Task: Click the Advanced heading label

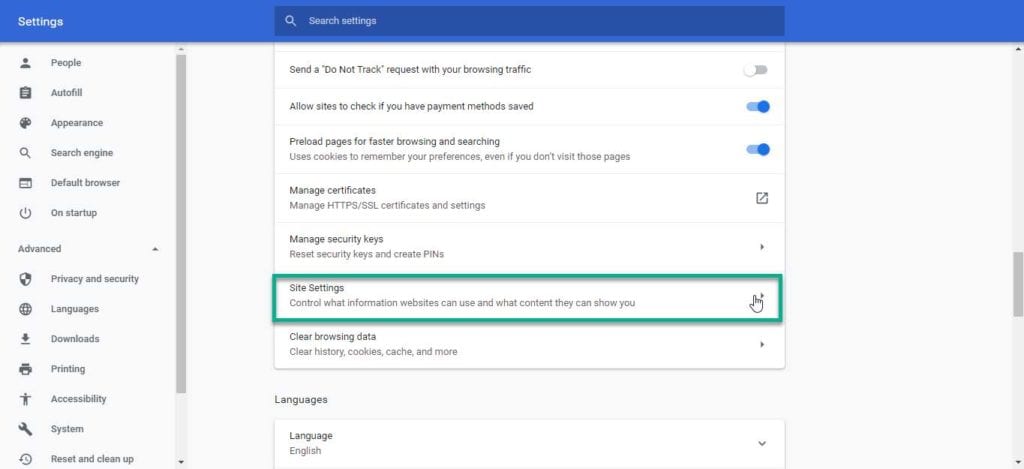Action: [x=39, y=249]
